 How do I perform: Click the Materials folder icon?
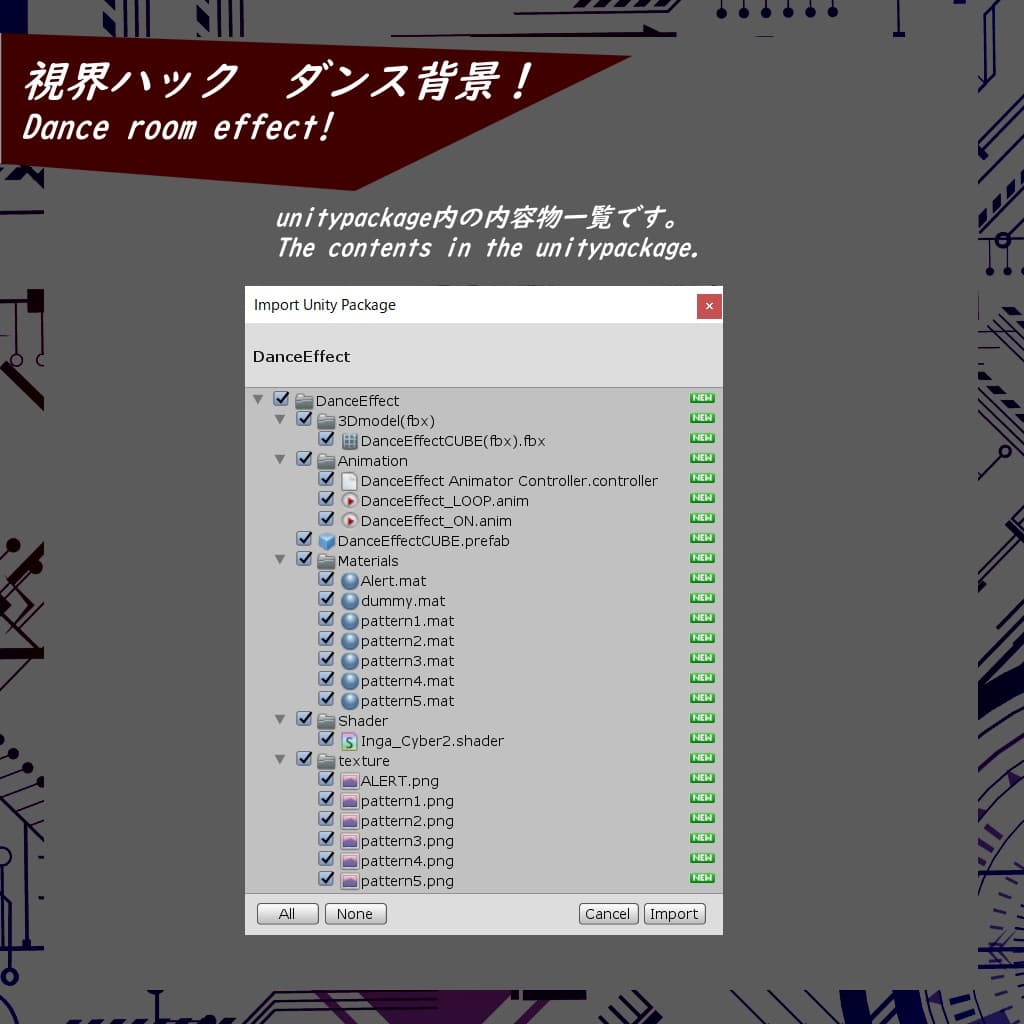(326, 561)
